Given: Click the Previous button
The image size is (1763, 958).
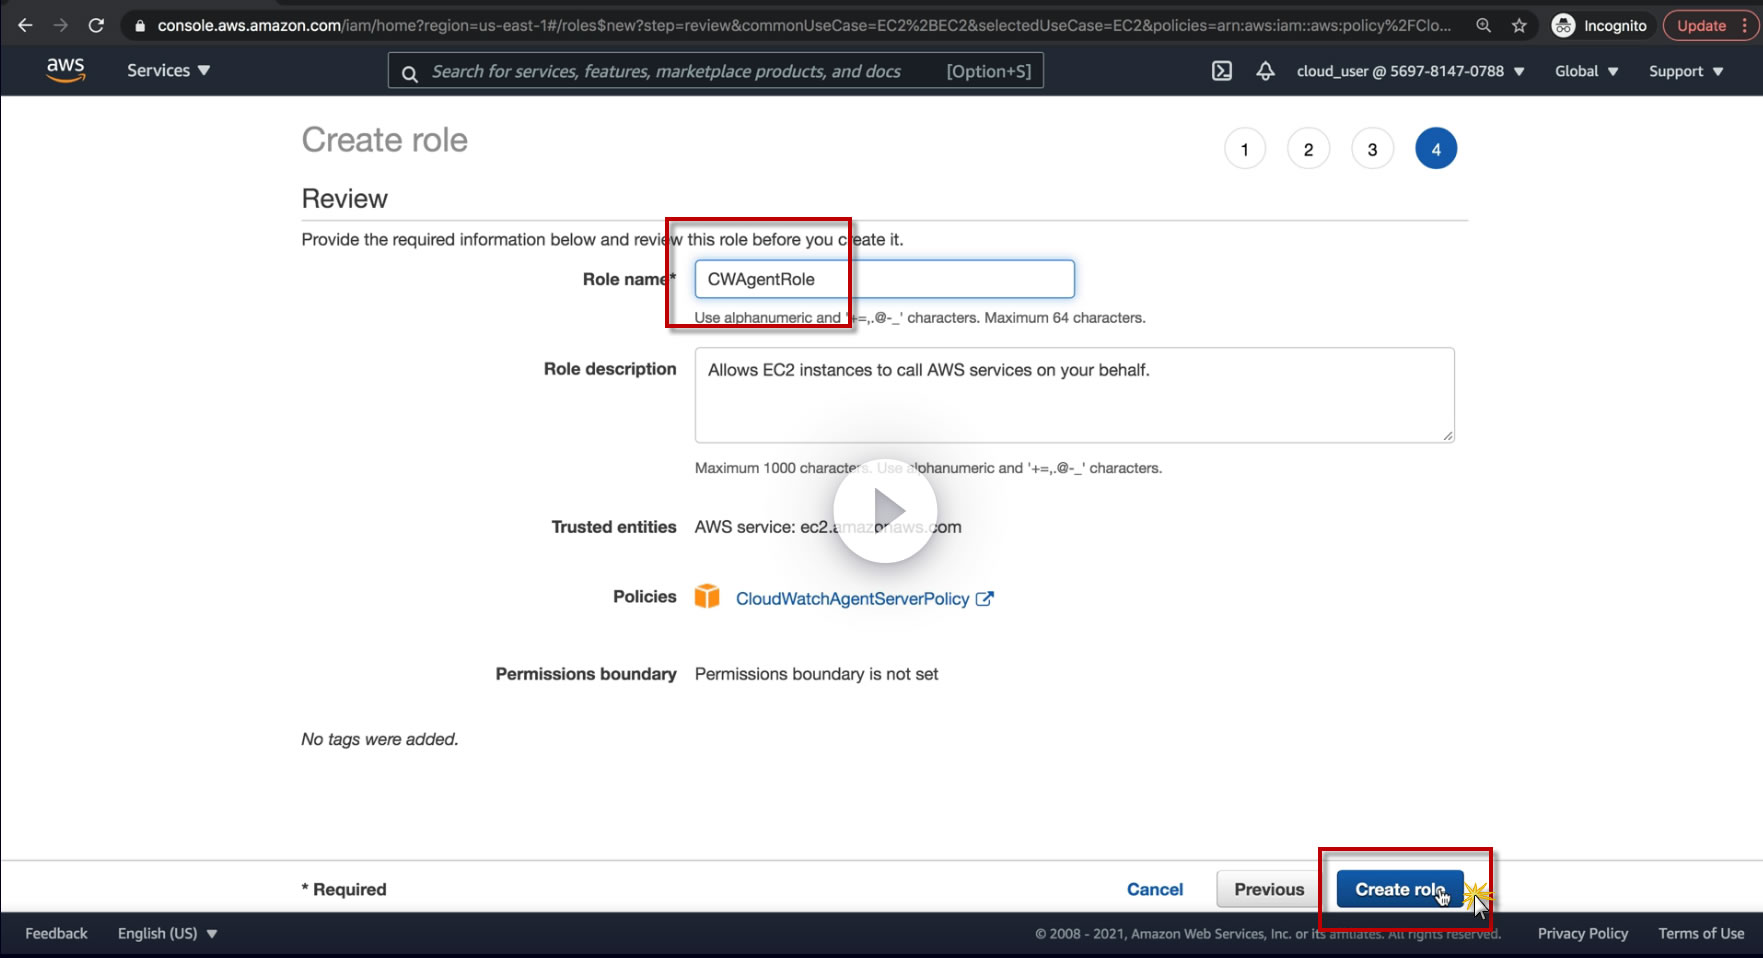Looking at the screenshot, I should pyautogui.click(x=1269, y=889).
